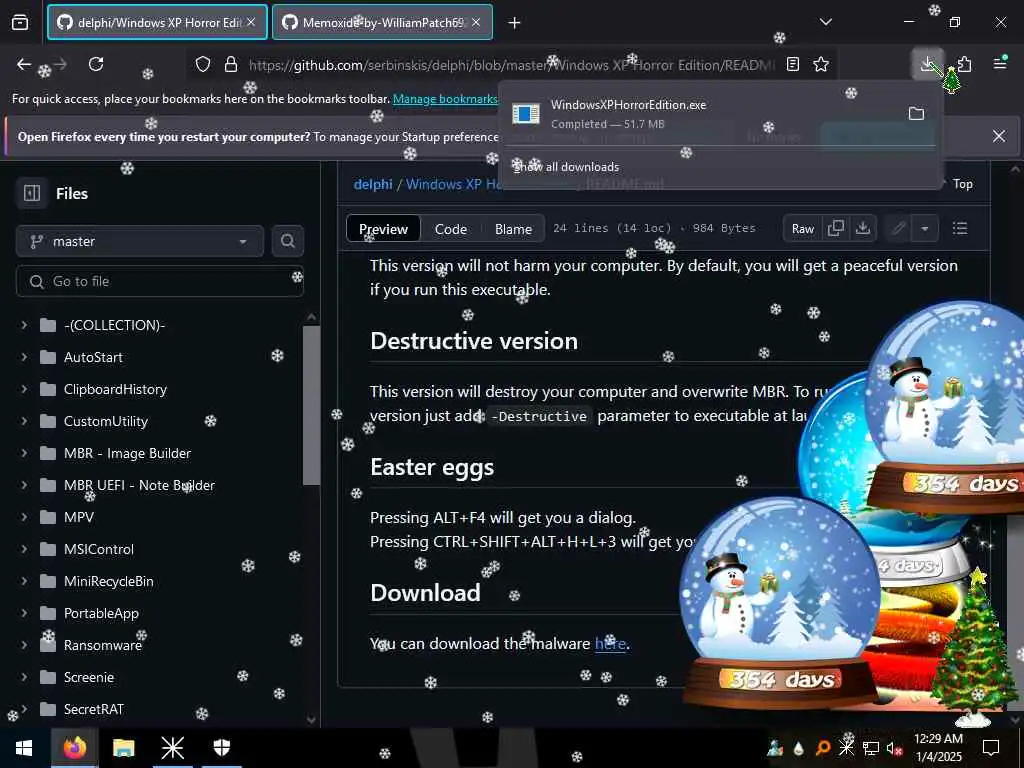The height and width of the screenshot is (768, 1024).
Task: Open the outline list icon
Action: 959,228
